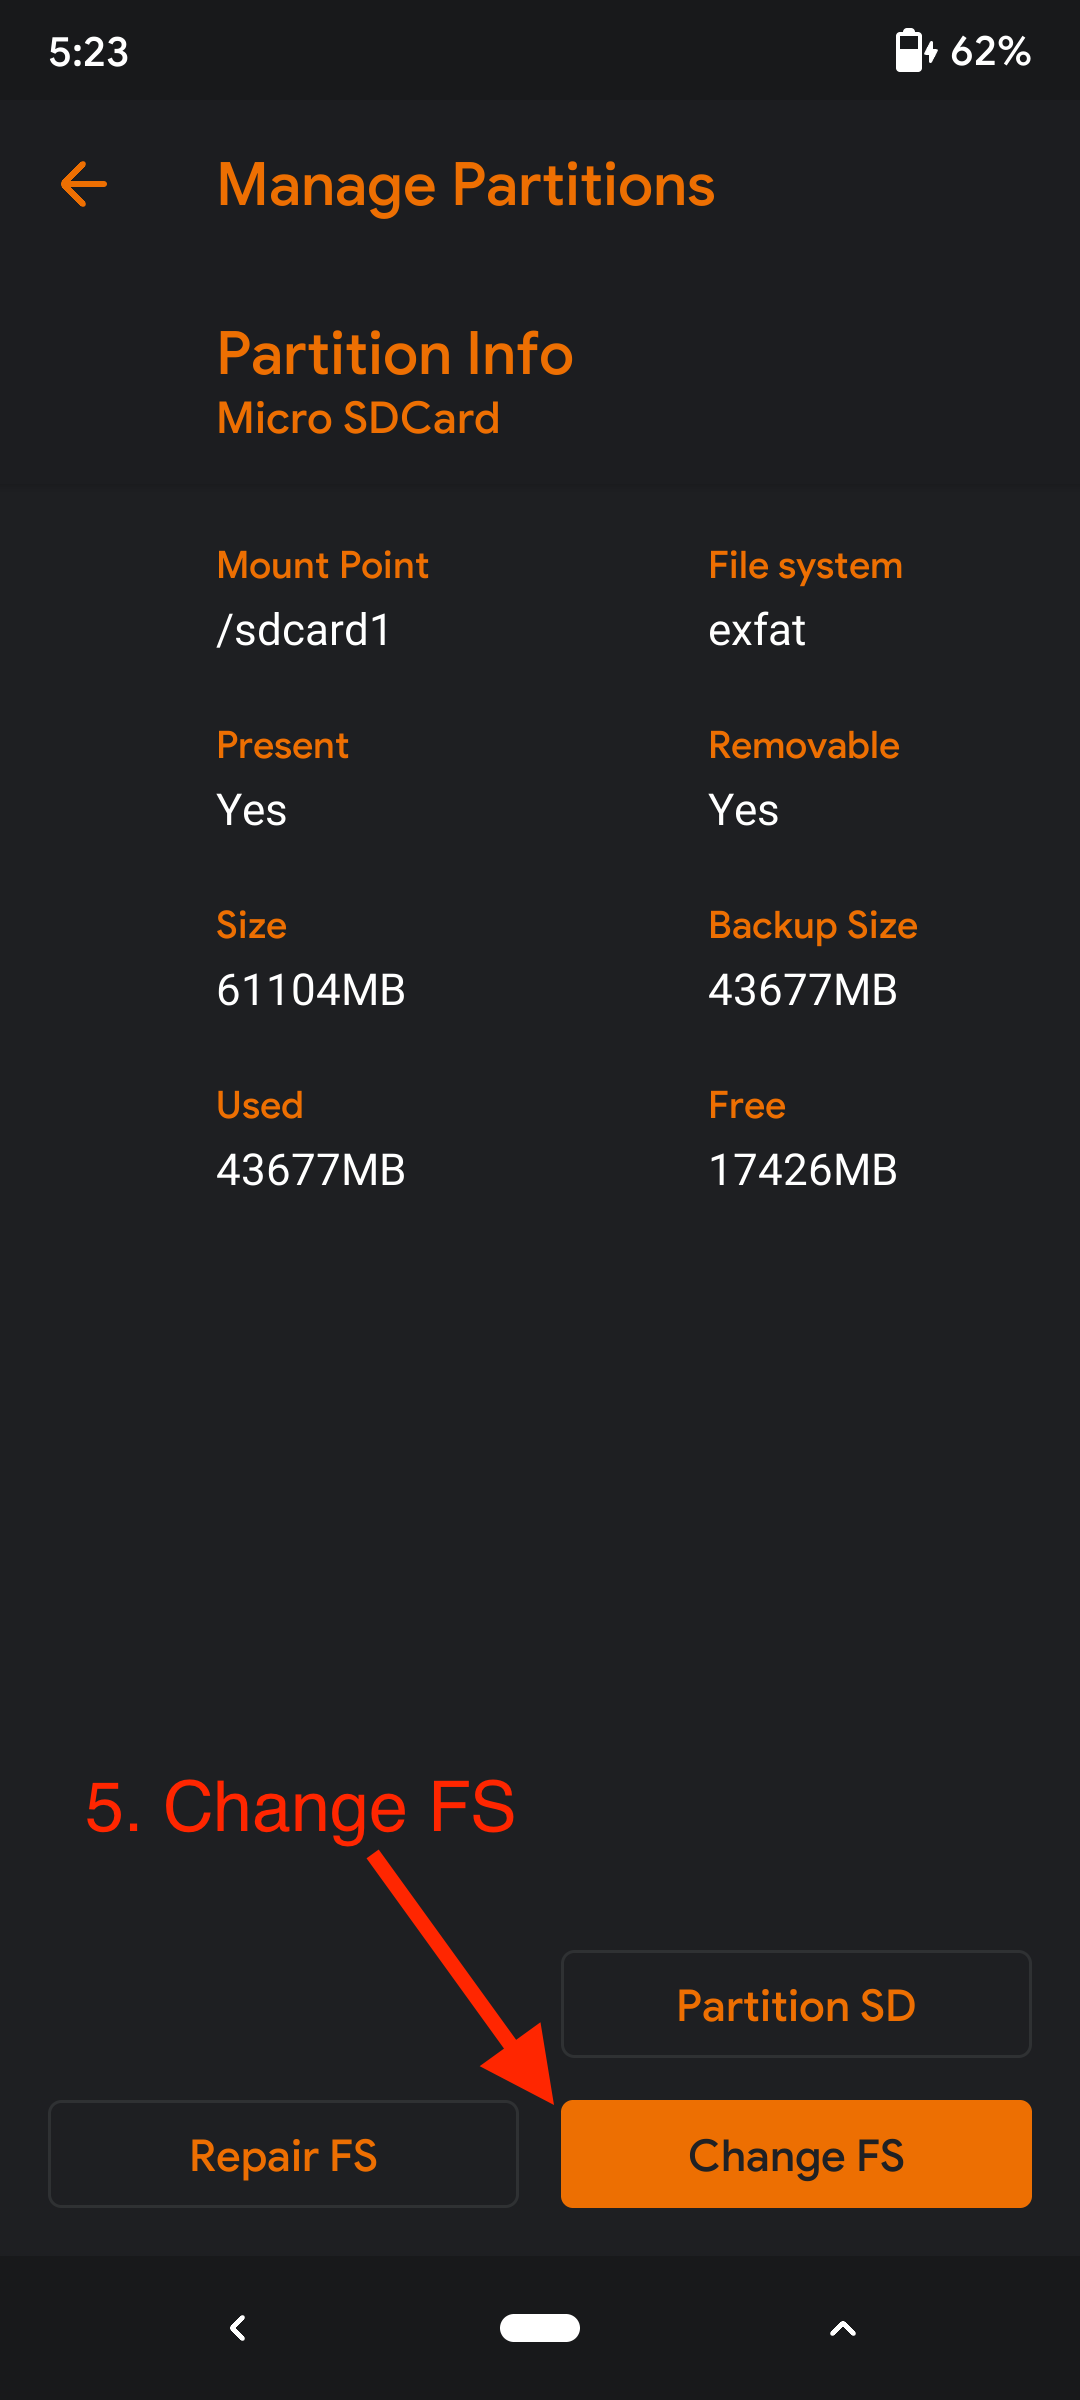Tap the 5:23 clock in status bar

pos(89,51)
